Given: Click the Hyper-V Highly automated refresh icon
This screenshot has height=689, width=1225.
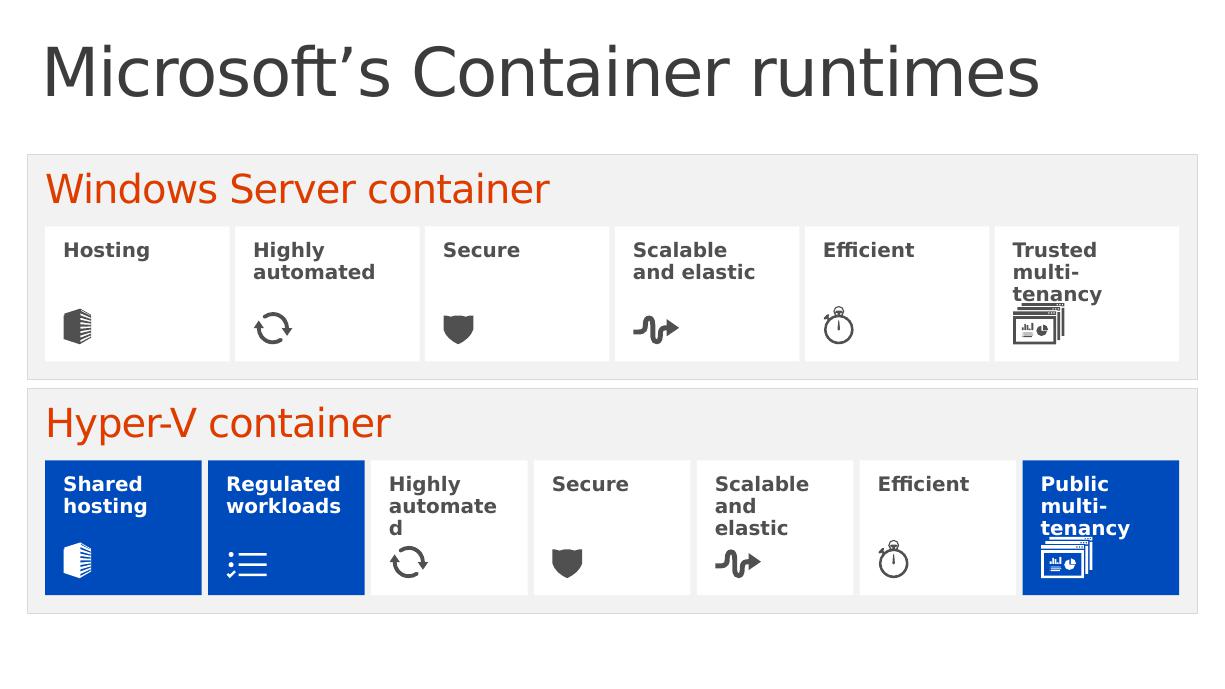Looking at the screenshot, I should coord(408,562).
